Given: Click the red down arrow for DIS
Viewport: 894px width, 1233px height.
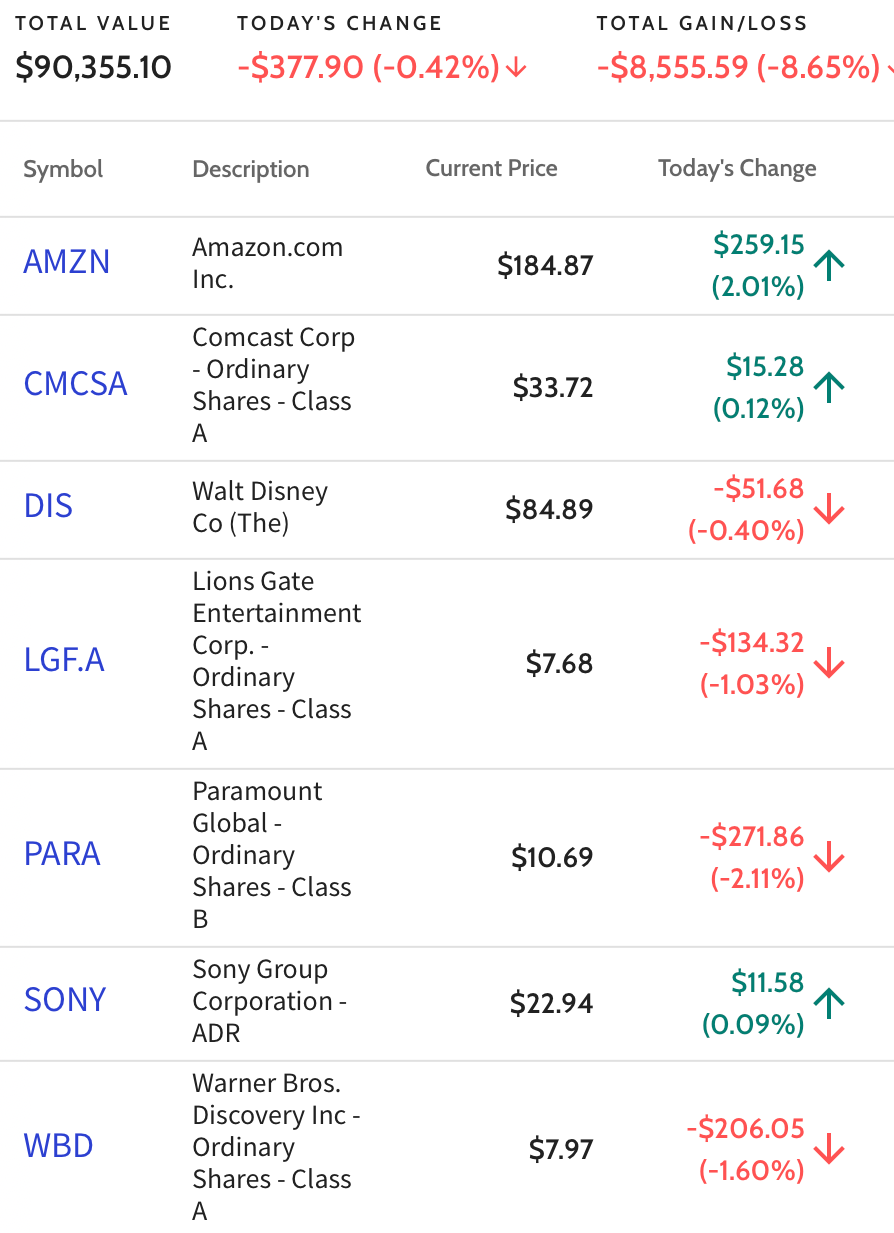Looking at the screenshot, I should [829, 510].
